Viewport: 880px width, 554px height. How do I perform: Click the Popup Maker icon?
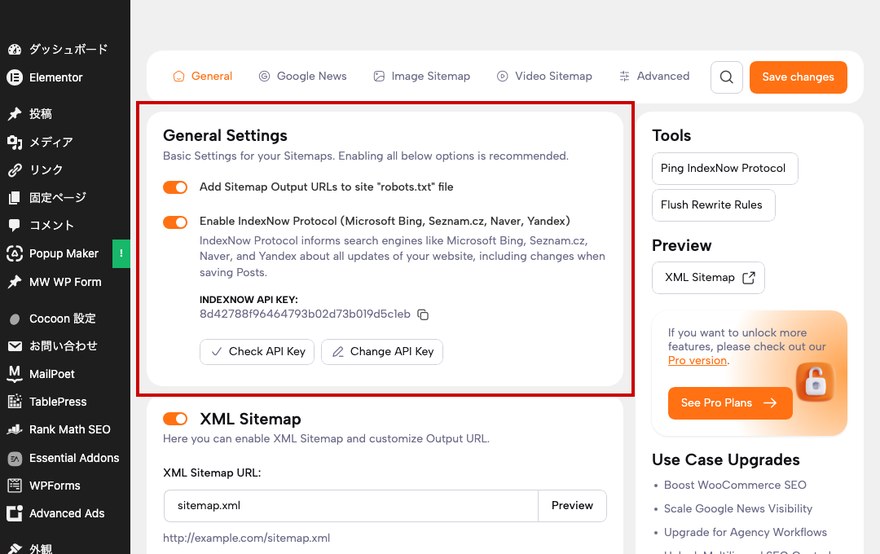pyautogui.click(x=15, y=254)
